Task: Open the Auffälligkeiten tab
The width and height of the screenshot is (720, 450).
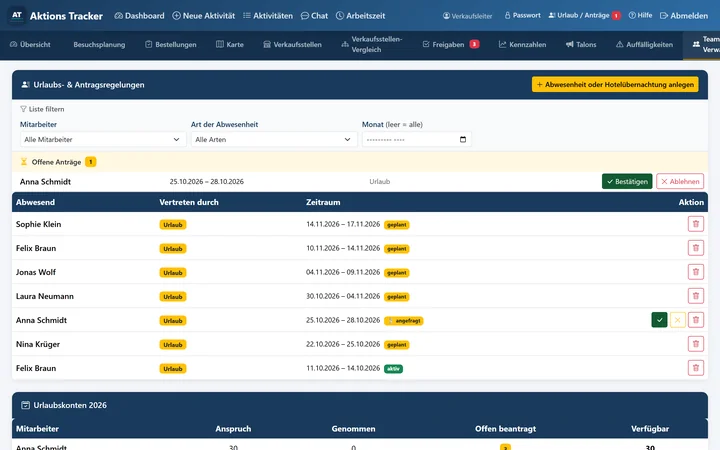Action: click(644, 45)
